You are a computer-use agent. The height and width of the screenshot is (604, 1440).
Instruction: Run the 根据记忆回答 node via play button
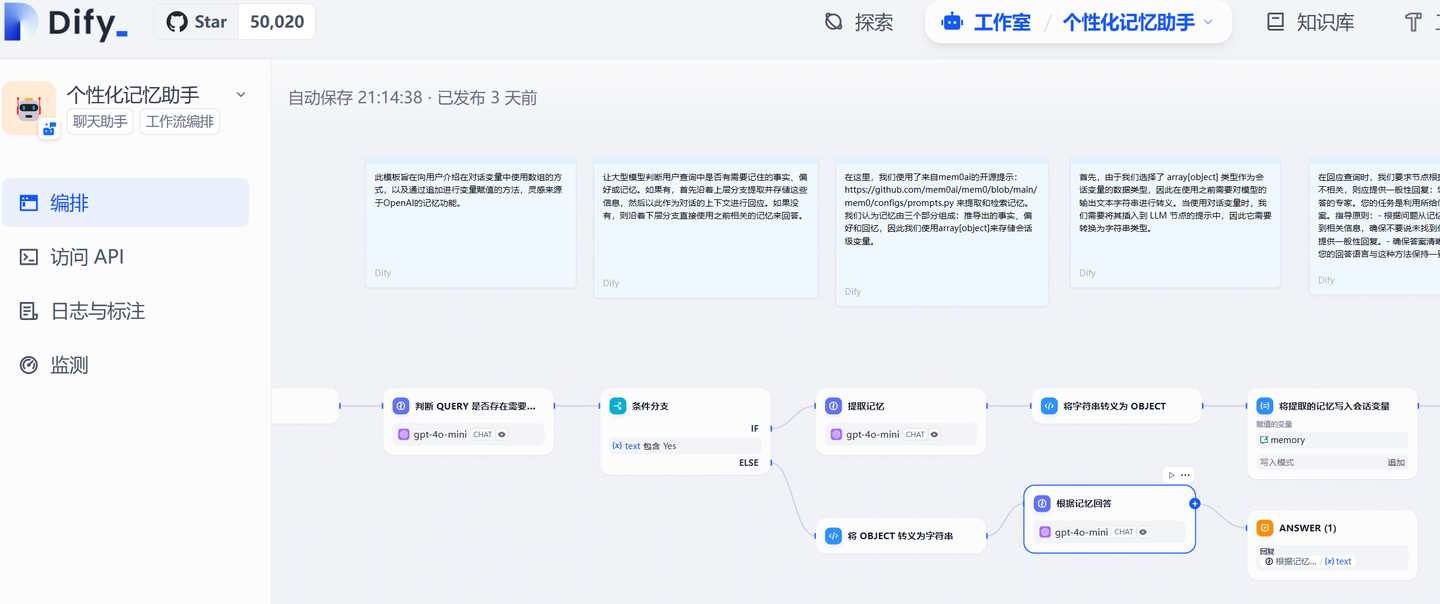pos(1170,474)
